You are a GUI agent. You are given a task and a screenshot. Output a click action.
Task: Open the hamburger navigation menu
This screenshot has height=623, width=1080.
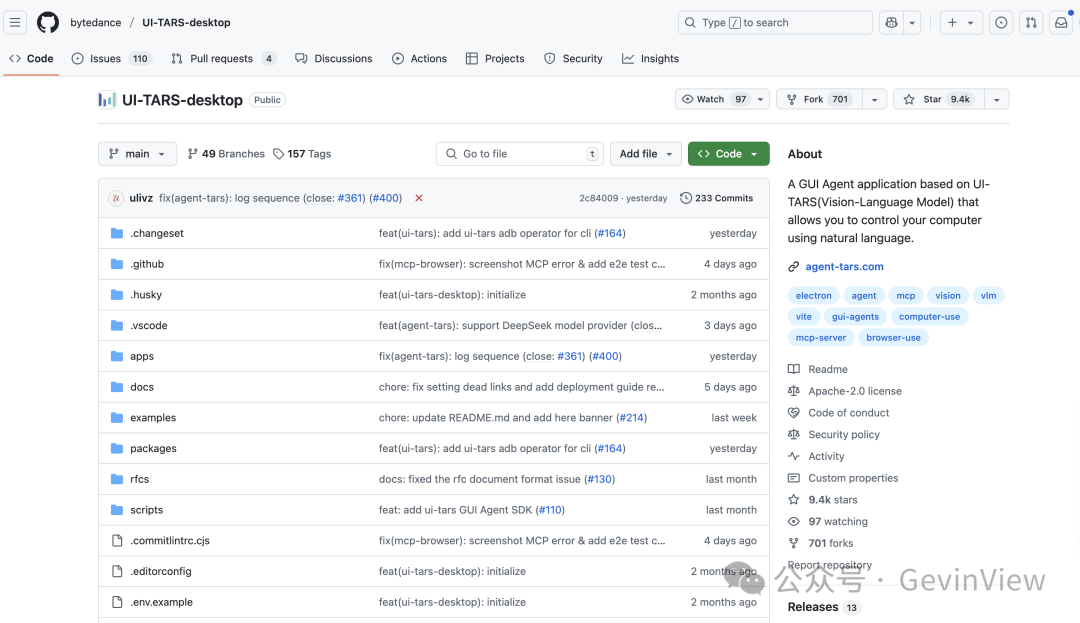pos(14,23)
